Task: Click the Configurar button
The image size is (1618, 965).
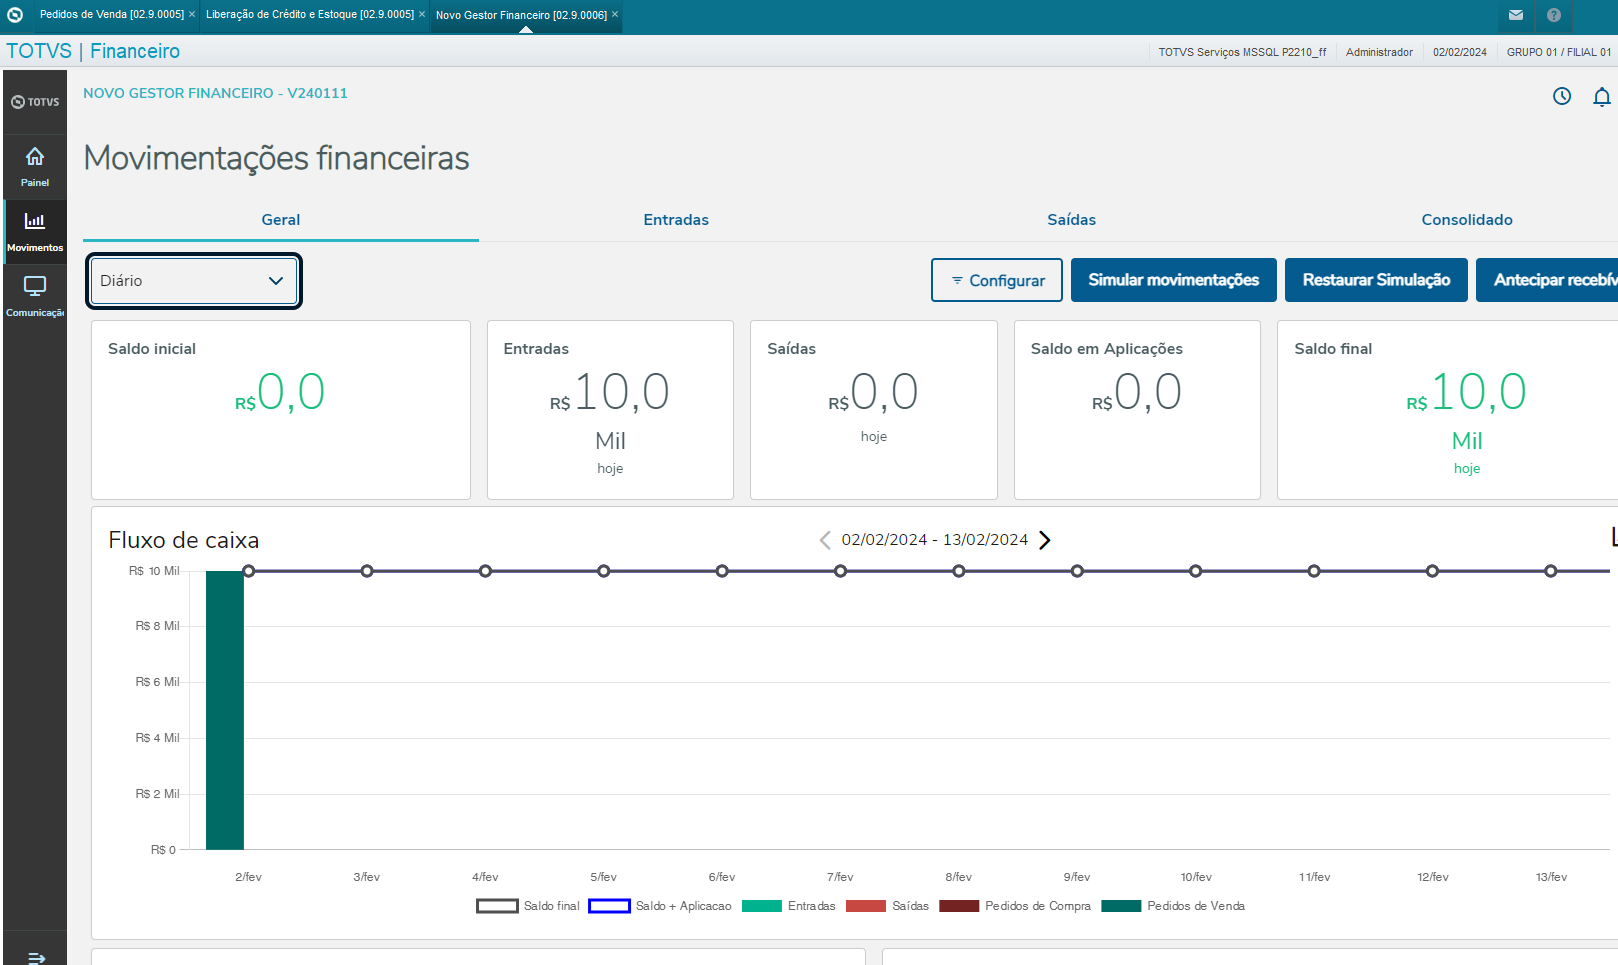Action: pos(997,280)
